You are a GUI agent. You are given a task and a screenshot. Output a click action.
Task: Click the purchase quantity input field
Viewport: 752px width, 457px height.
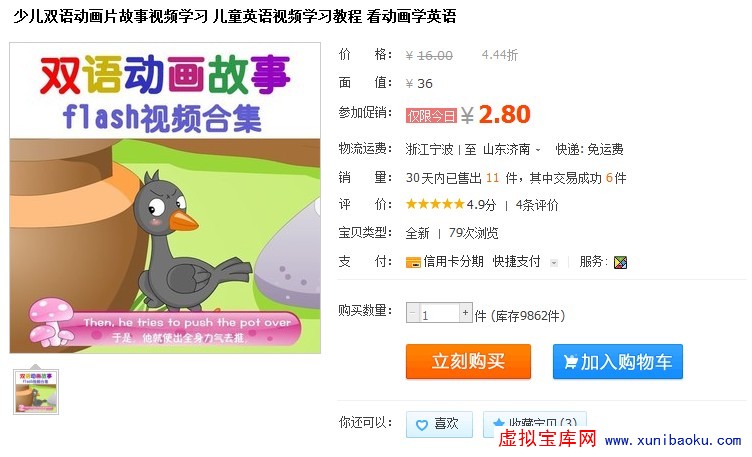[x=439, y=313]
